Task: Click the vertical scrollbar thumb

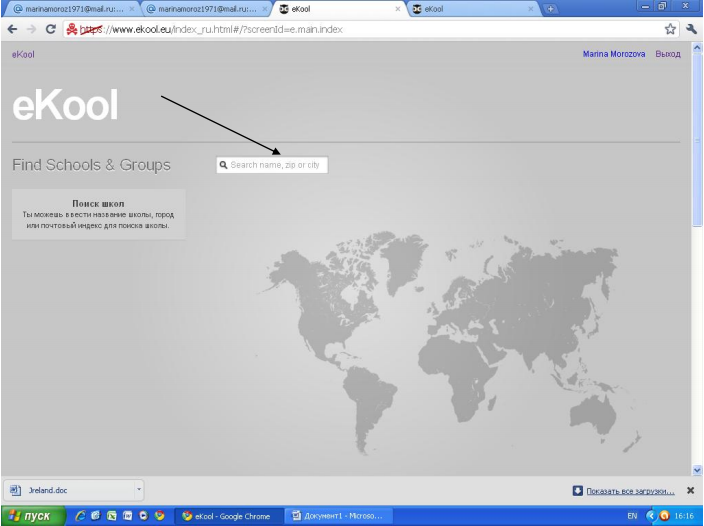Action: 697,139
